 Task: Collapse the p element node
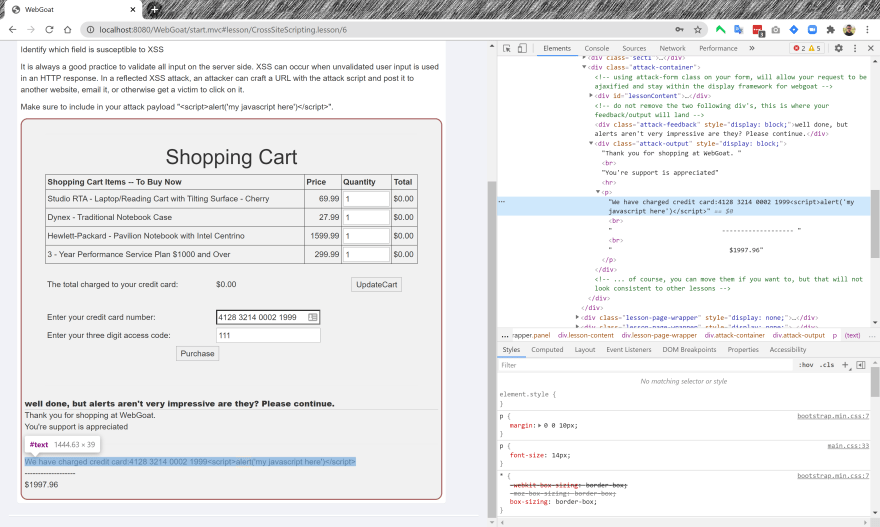(x=598, y=192)
